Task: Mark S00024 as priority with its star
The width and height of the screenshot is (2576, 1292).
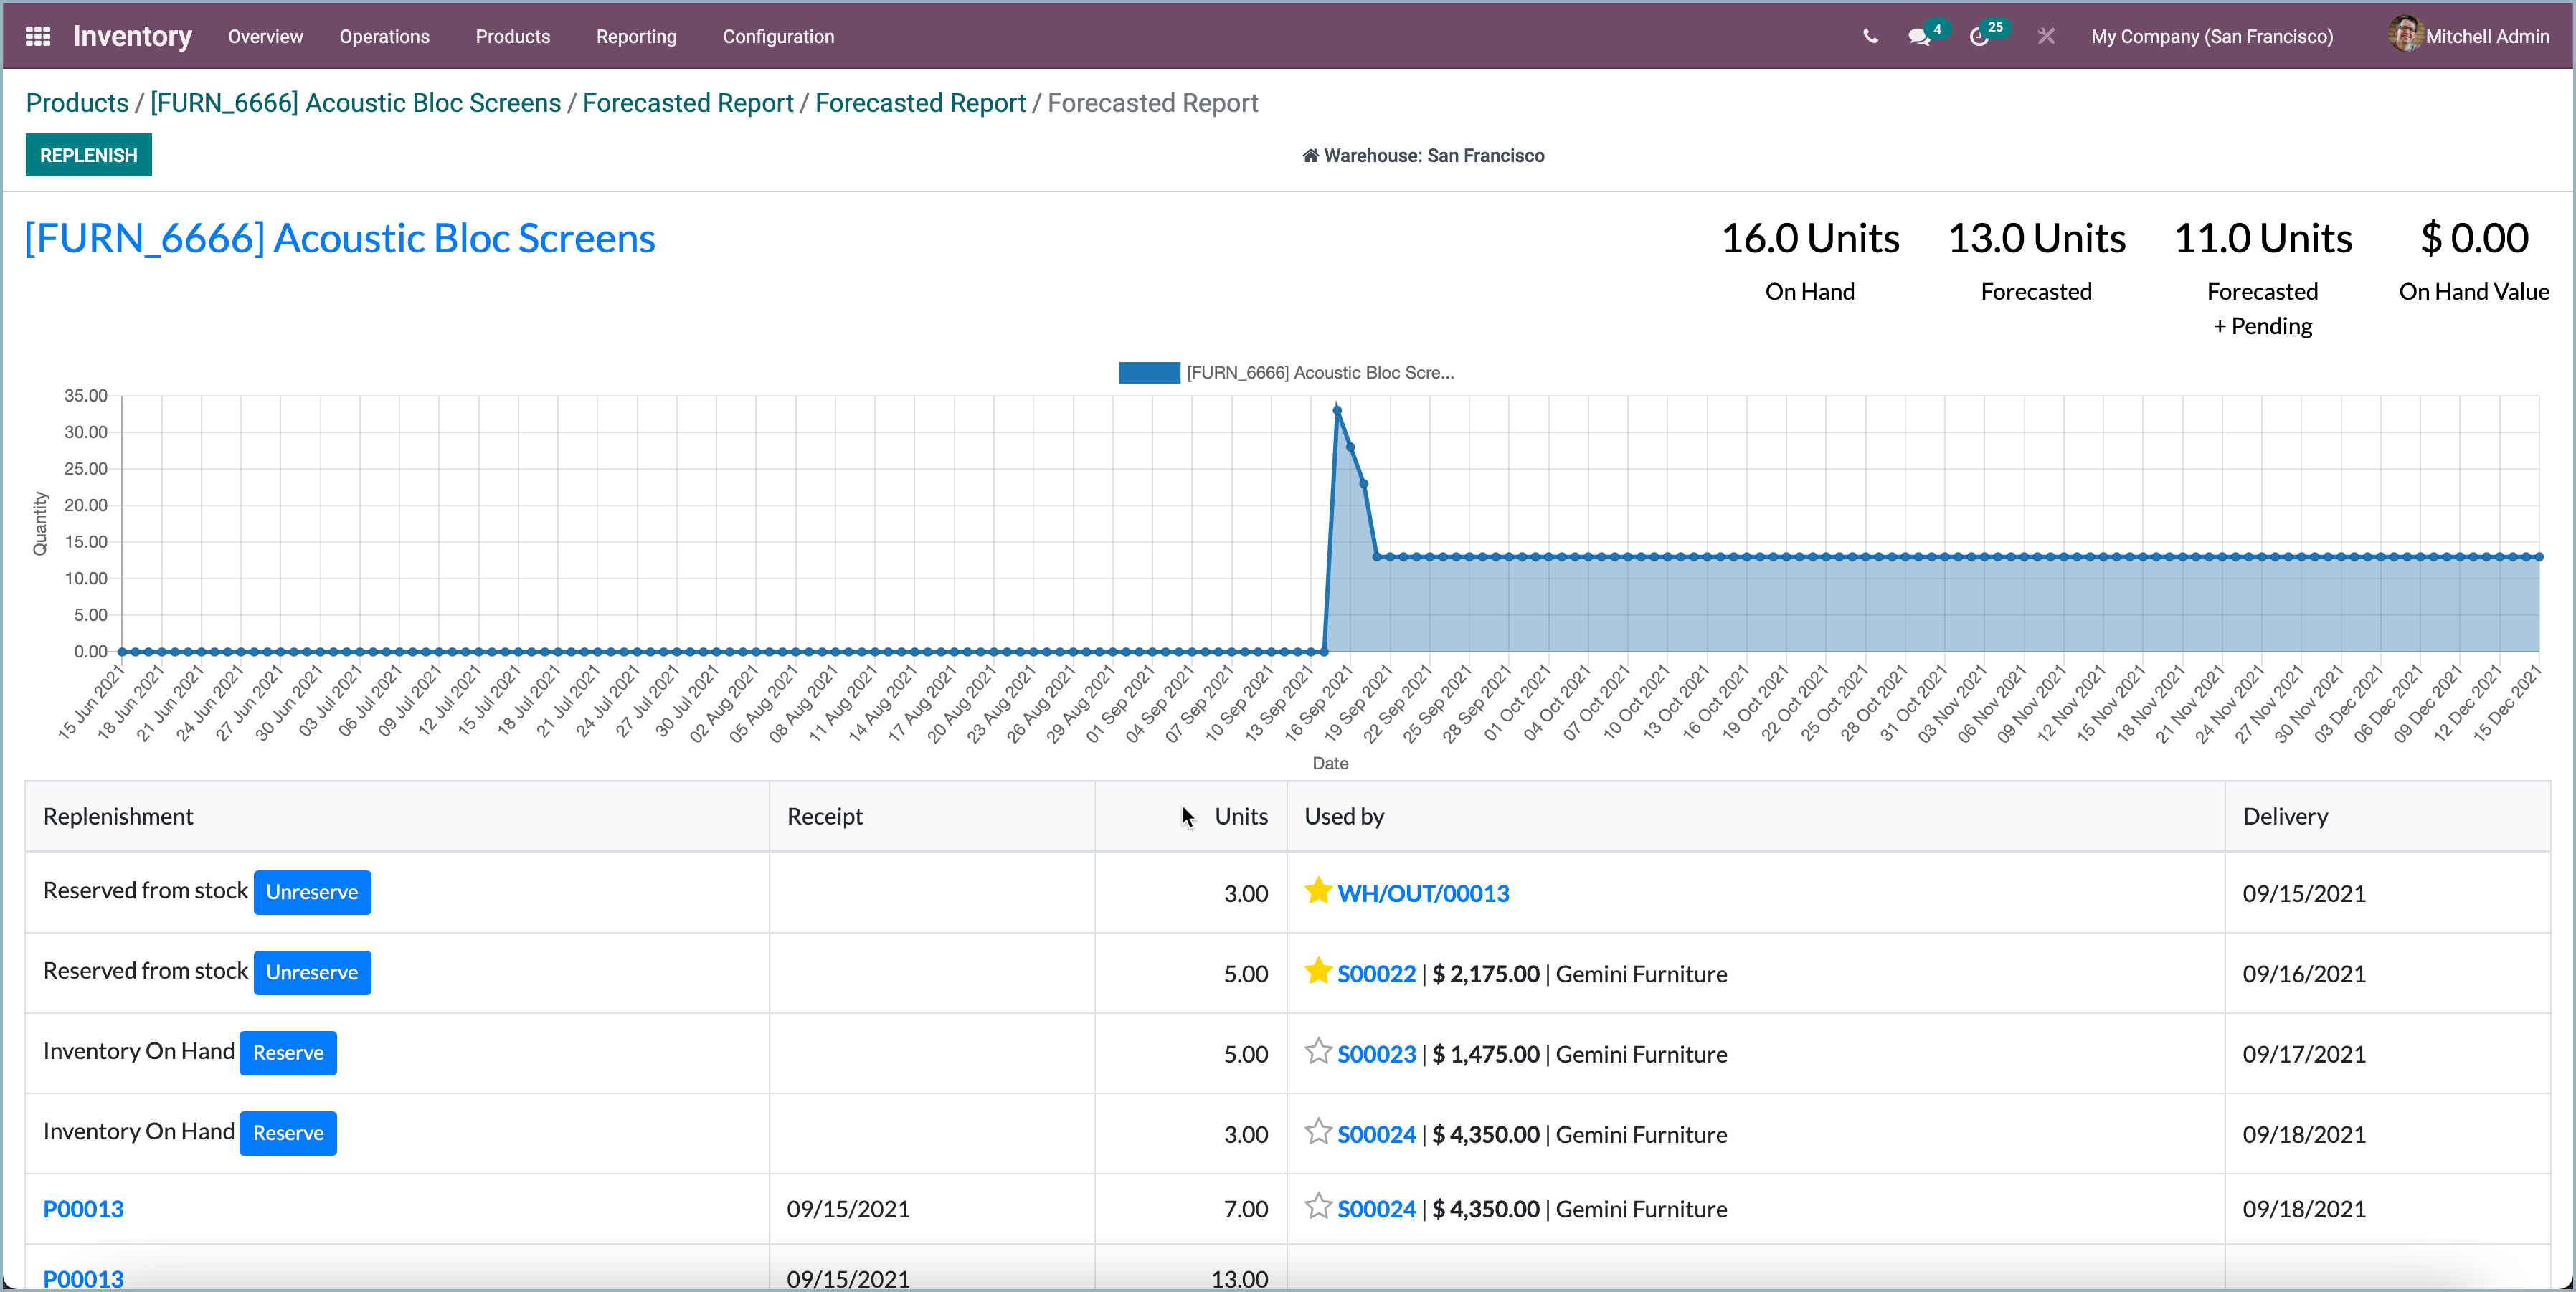Action: pyautogui.click(x=1318, y=1132)
